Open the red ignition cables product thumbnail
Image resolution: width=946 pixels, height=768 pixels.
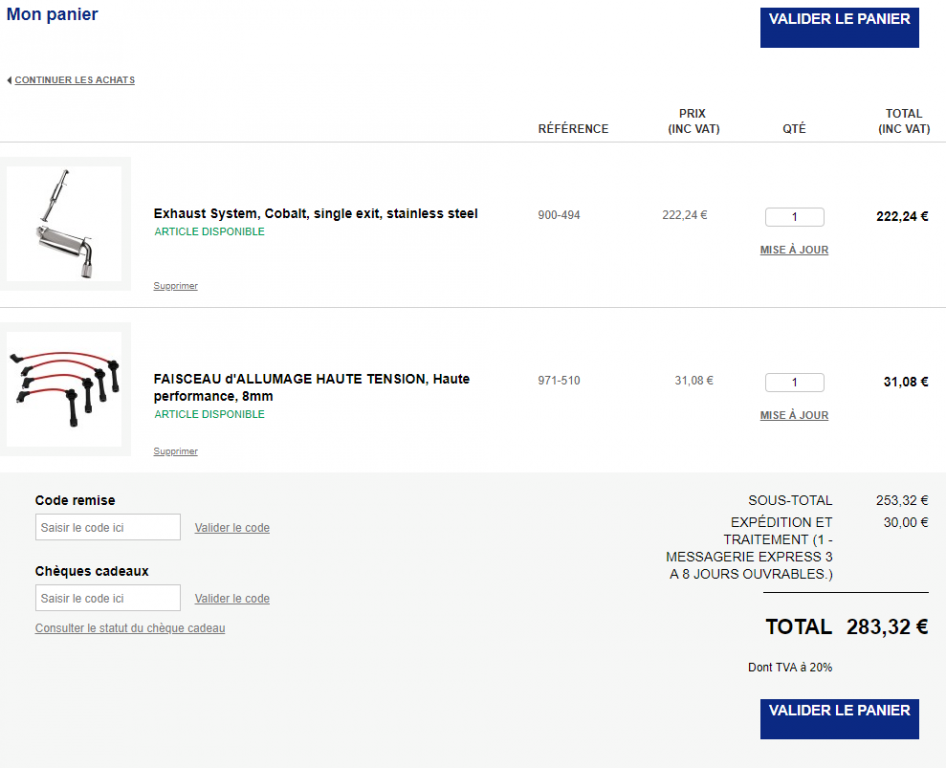65,389
